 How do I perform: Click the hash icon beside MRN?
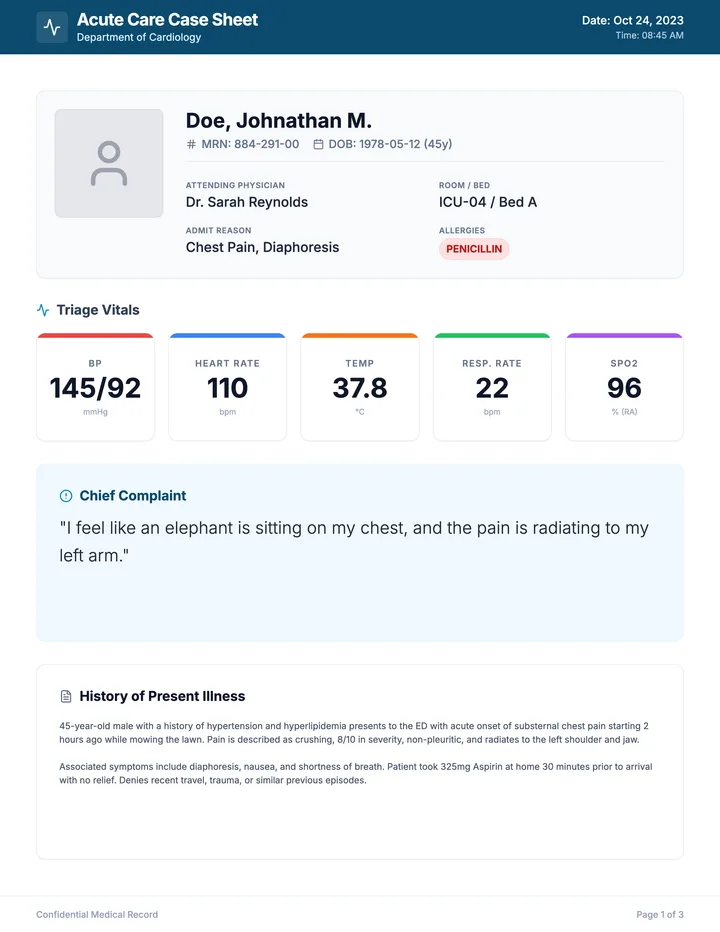[191, 144]
